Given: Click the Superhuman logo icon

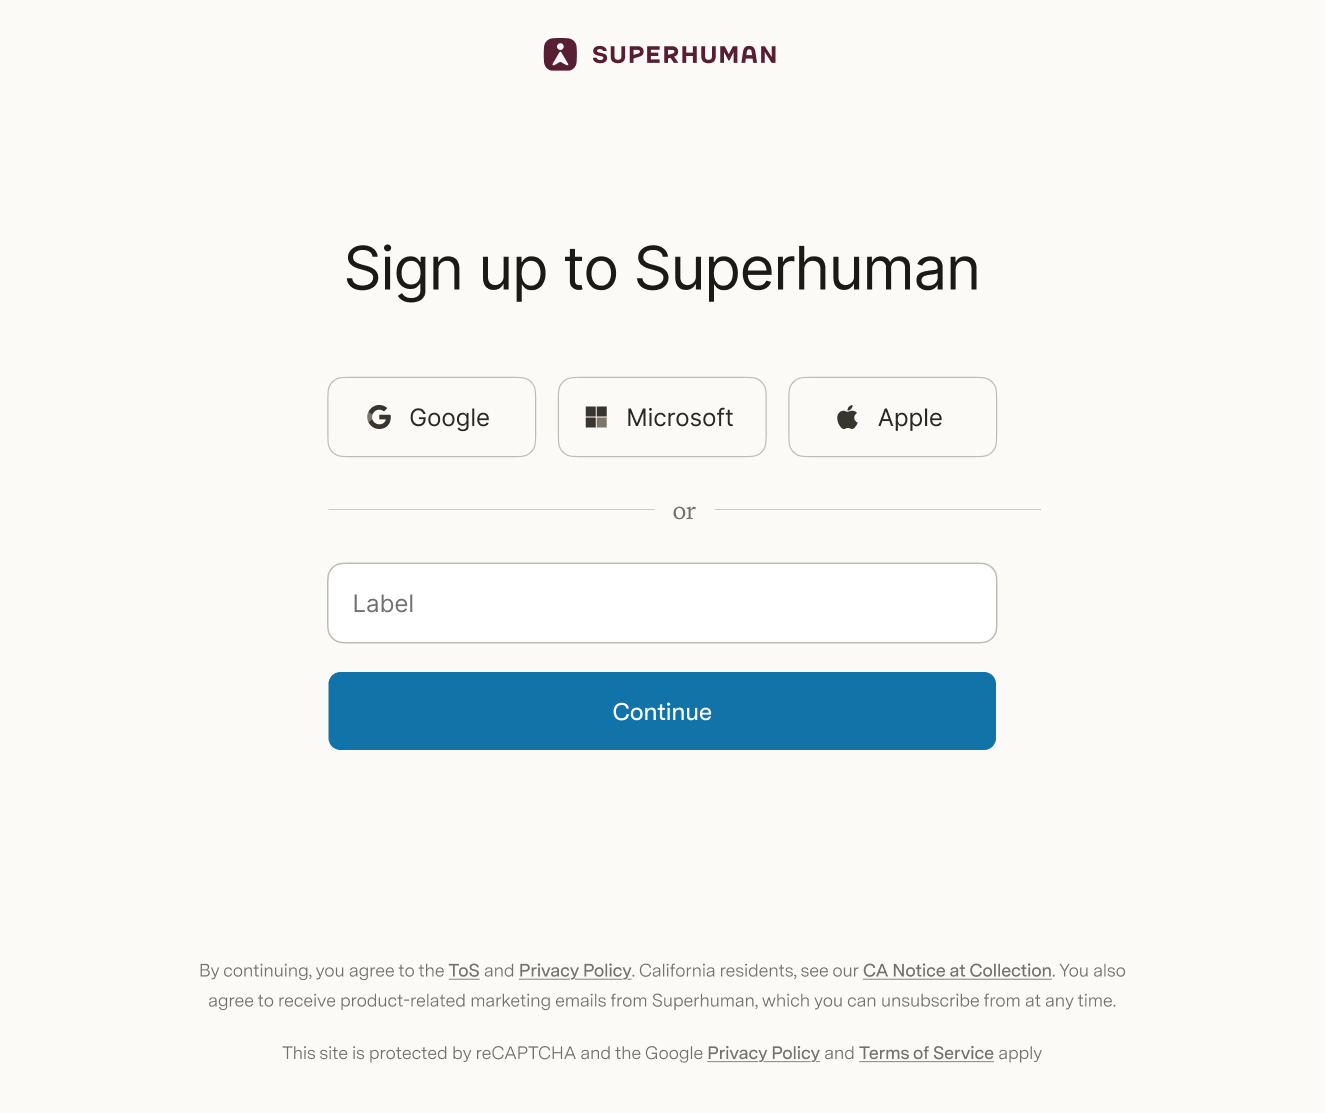Looking at the screenshot, I should click(x=560, y=54).
